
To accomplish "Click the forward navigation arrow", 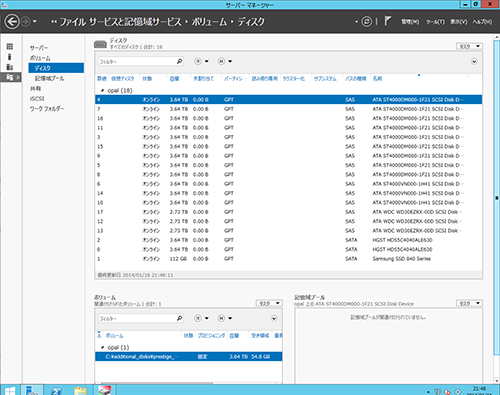I will pos(26,22).
